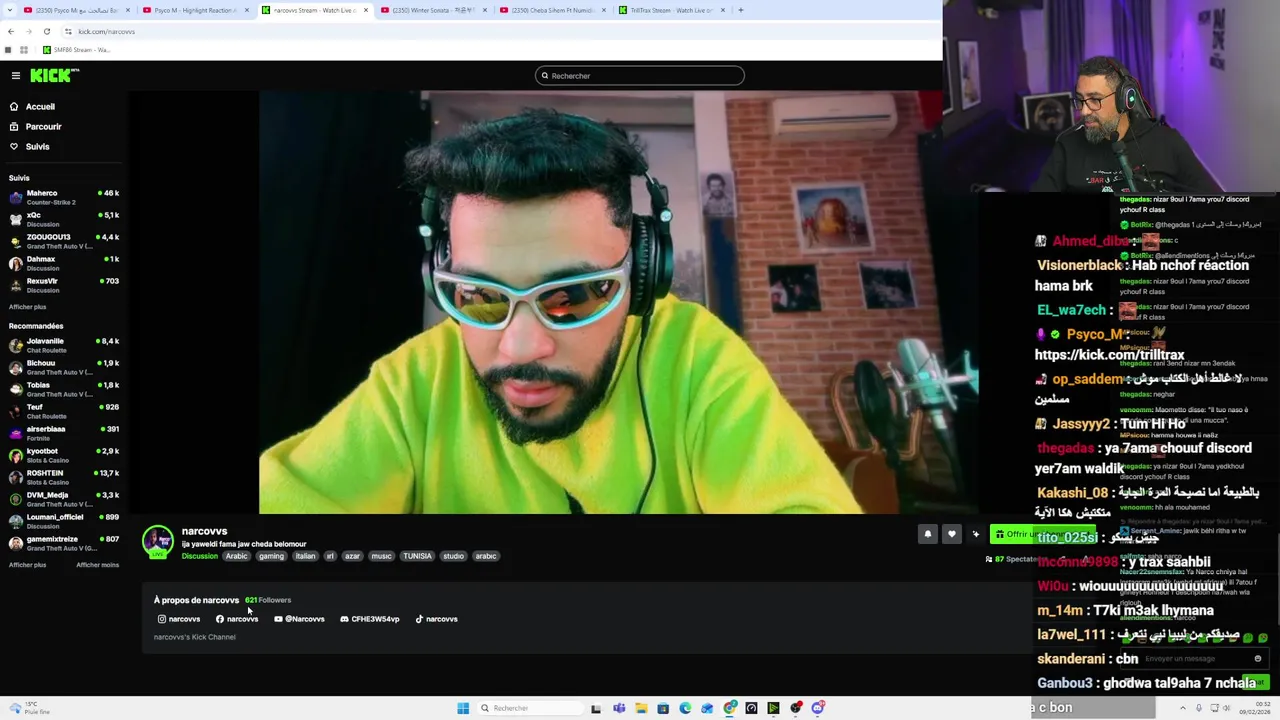Open Microsoft Teams from taskbar
Image resolution: width=1280 pixels, height=720 pixels.
point(619,708)
